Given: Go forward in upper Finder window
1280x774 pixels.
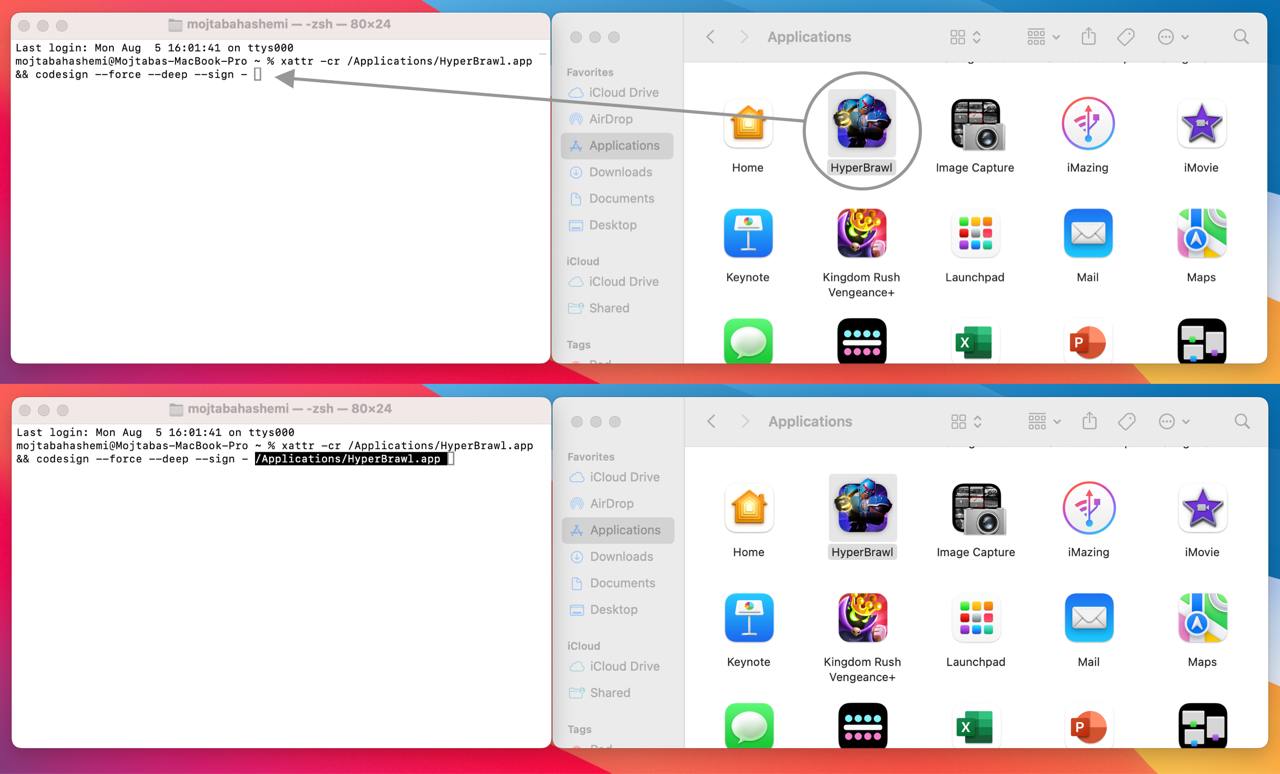Looking at the screenshot, I should (743, 37).
